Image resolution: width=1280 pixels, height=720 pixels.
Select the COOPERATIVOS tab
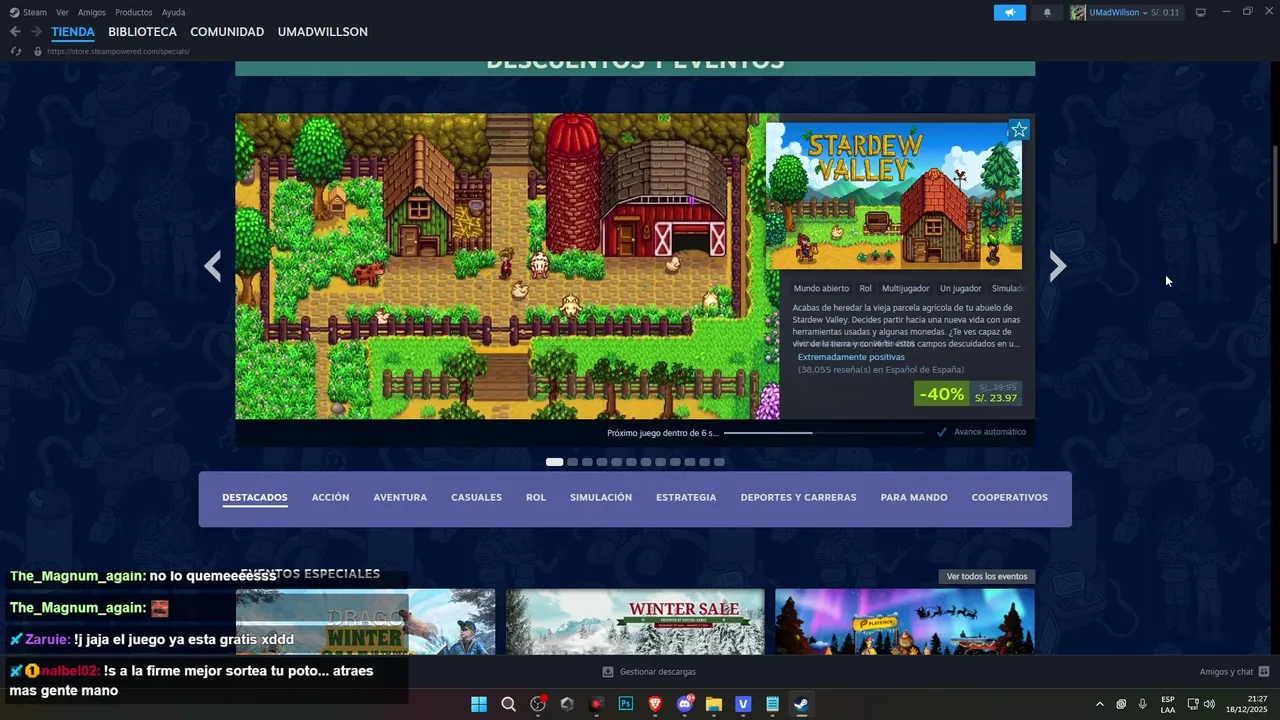[1010, 497]
